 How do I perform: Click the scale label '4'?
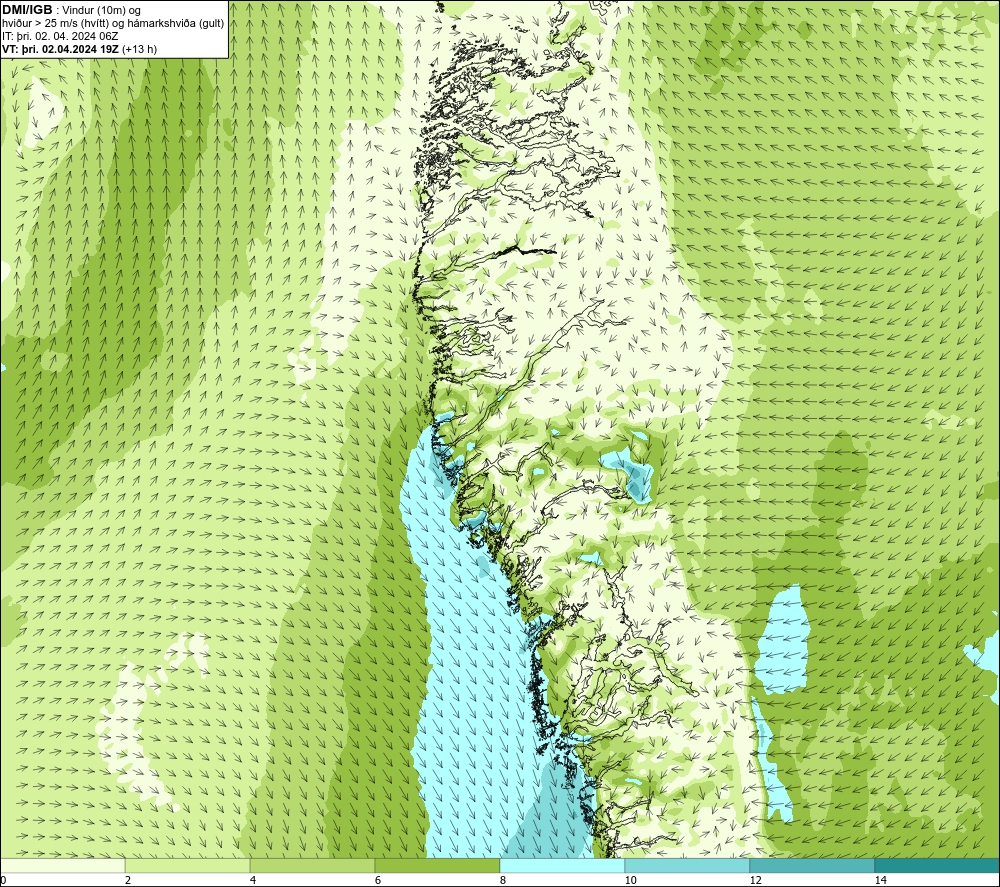point(253,880)
